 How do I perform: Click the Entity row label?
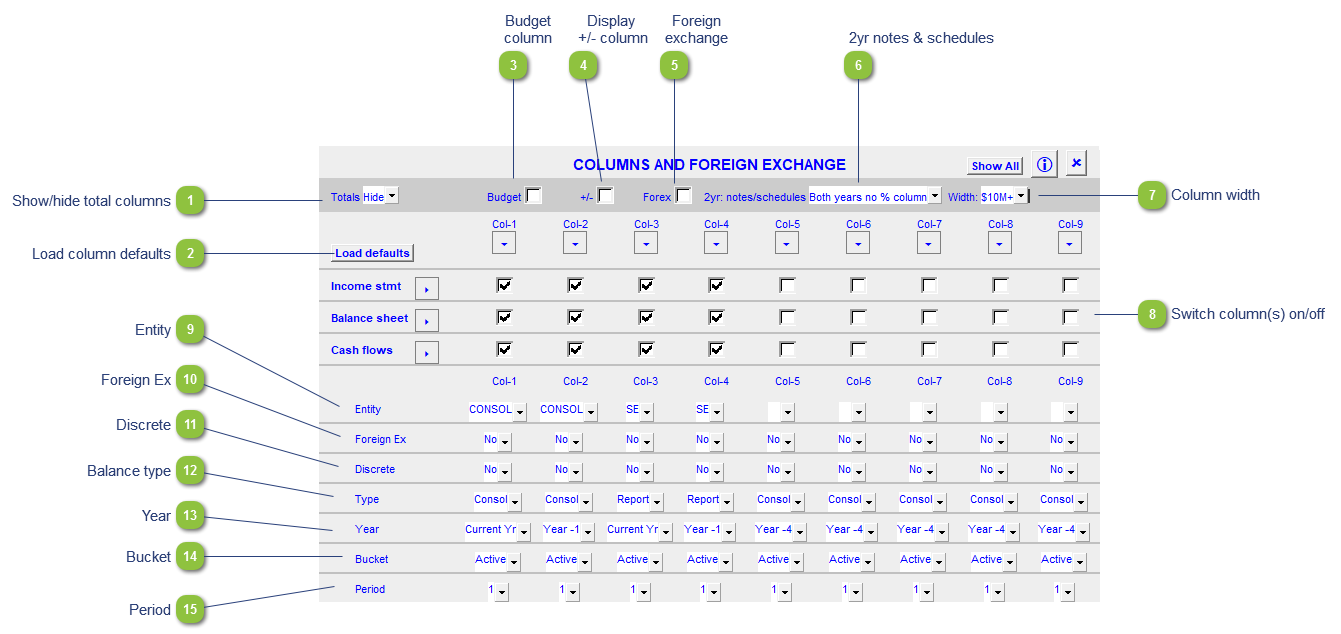point(368,409)
